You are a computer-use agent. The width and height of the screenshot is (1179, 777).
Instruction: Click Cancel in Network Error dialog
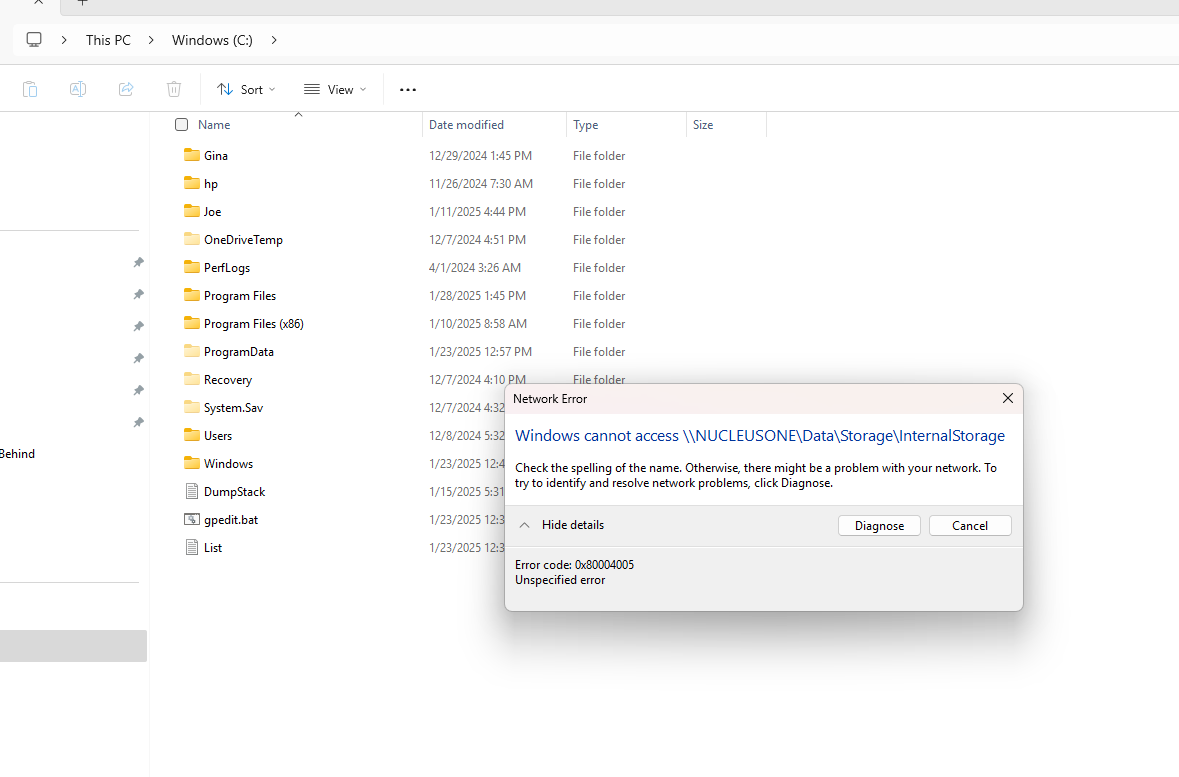970,526
